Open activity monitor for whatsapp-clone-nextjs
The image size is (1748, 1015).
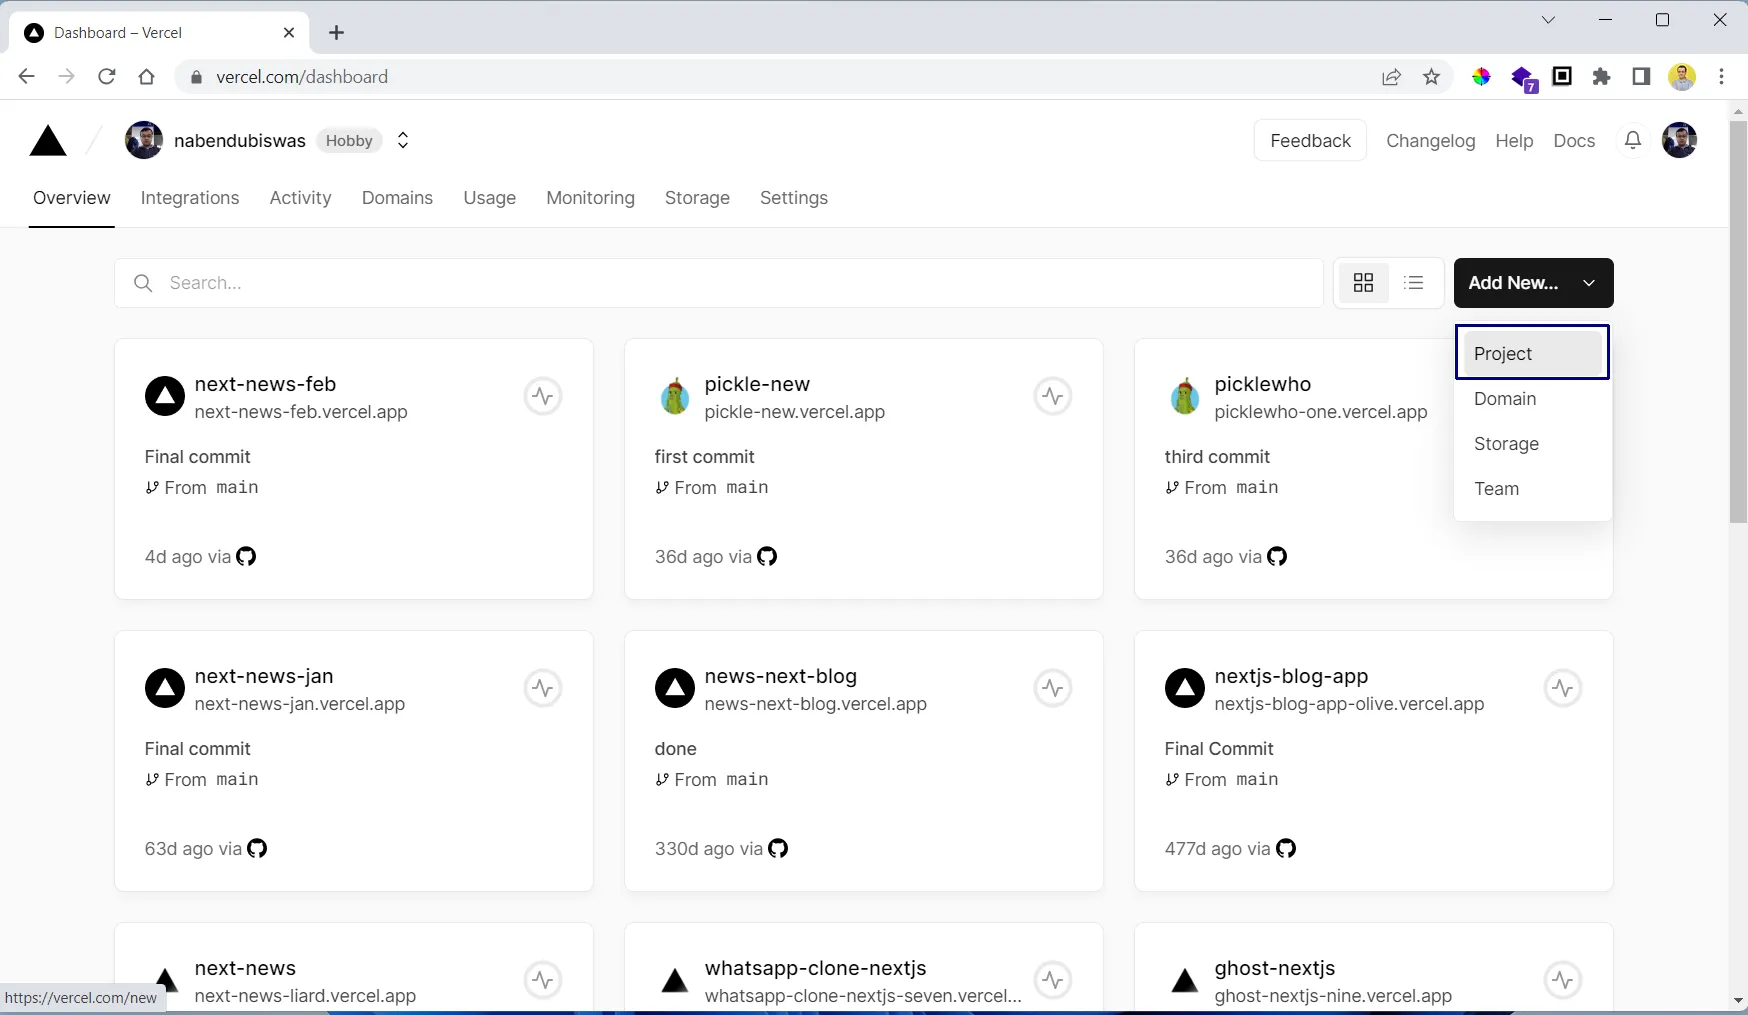click(x=1053, y=980)
